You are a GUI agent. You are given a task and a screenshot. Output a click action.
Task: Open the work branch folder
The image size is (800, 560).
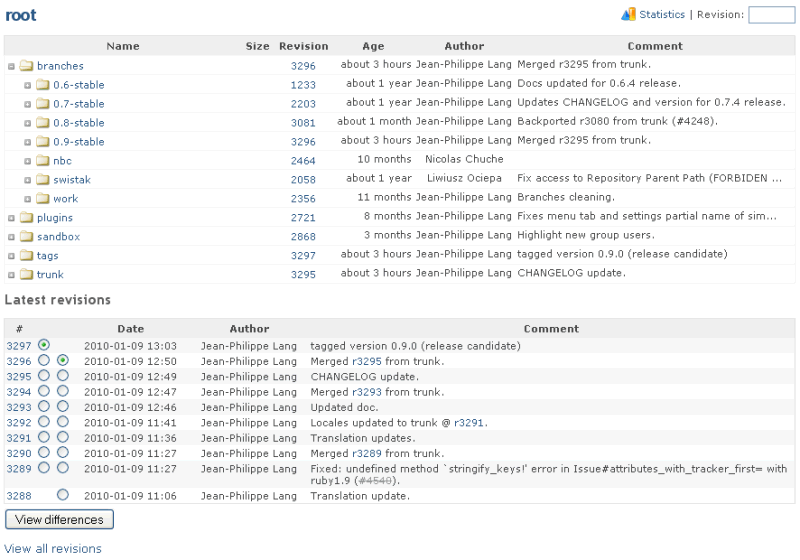coord(66,198)
